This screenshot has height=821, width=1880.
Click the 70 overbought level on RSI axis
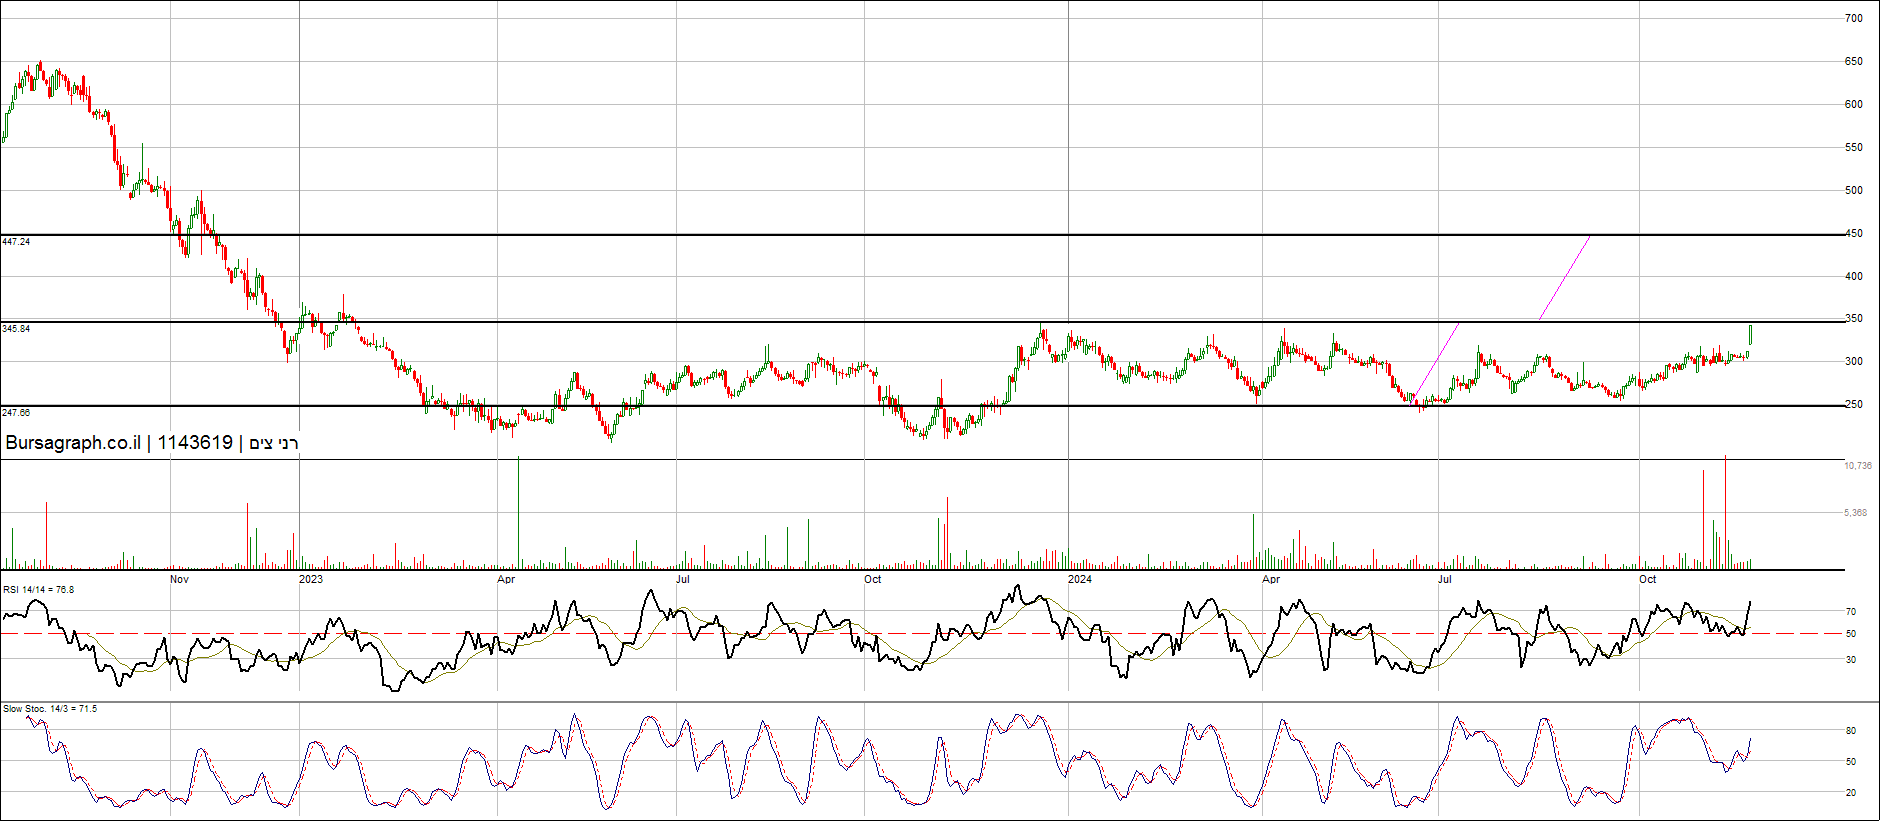pyautogui.click(x=1851, y=612)
